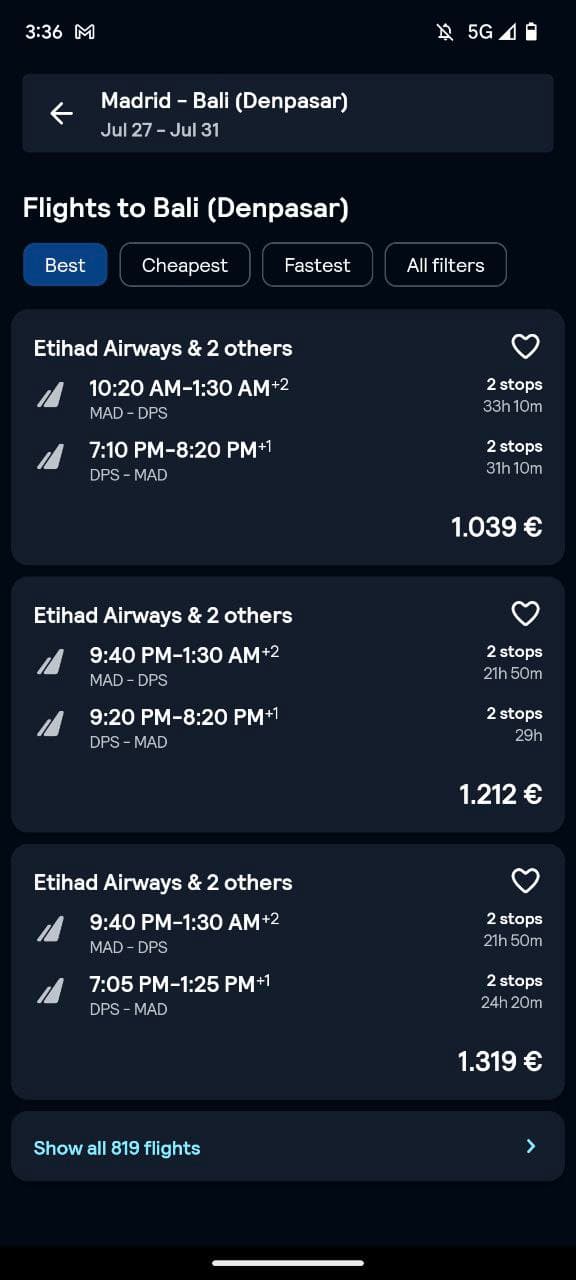Tap airline logo beside 9:20 PM return flight
The height and width of the screenshot is (1280, 576).
tap(50, 725)
